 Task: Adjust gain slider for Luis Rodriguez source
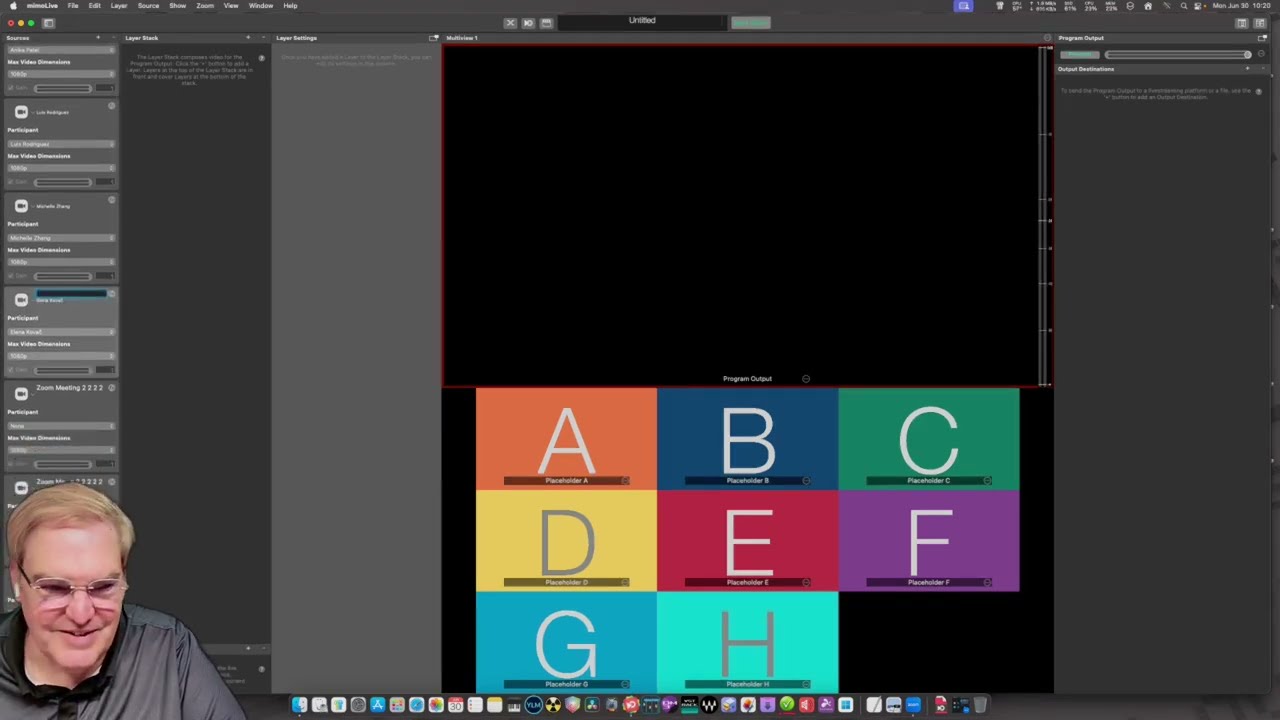[x=62, y=182]
